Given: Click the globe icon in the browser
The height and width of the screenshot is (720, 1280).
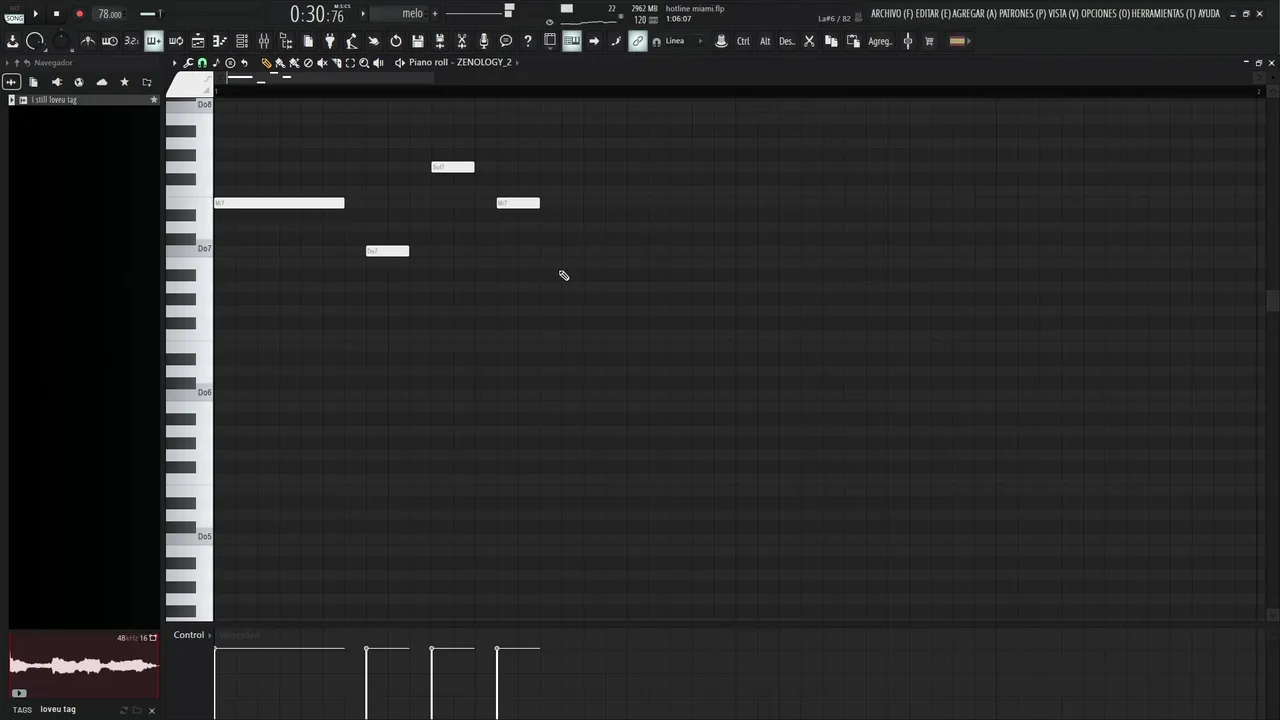Looking at the screenshot, I should [79, 82].
